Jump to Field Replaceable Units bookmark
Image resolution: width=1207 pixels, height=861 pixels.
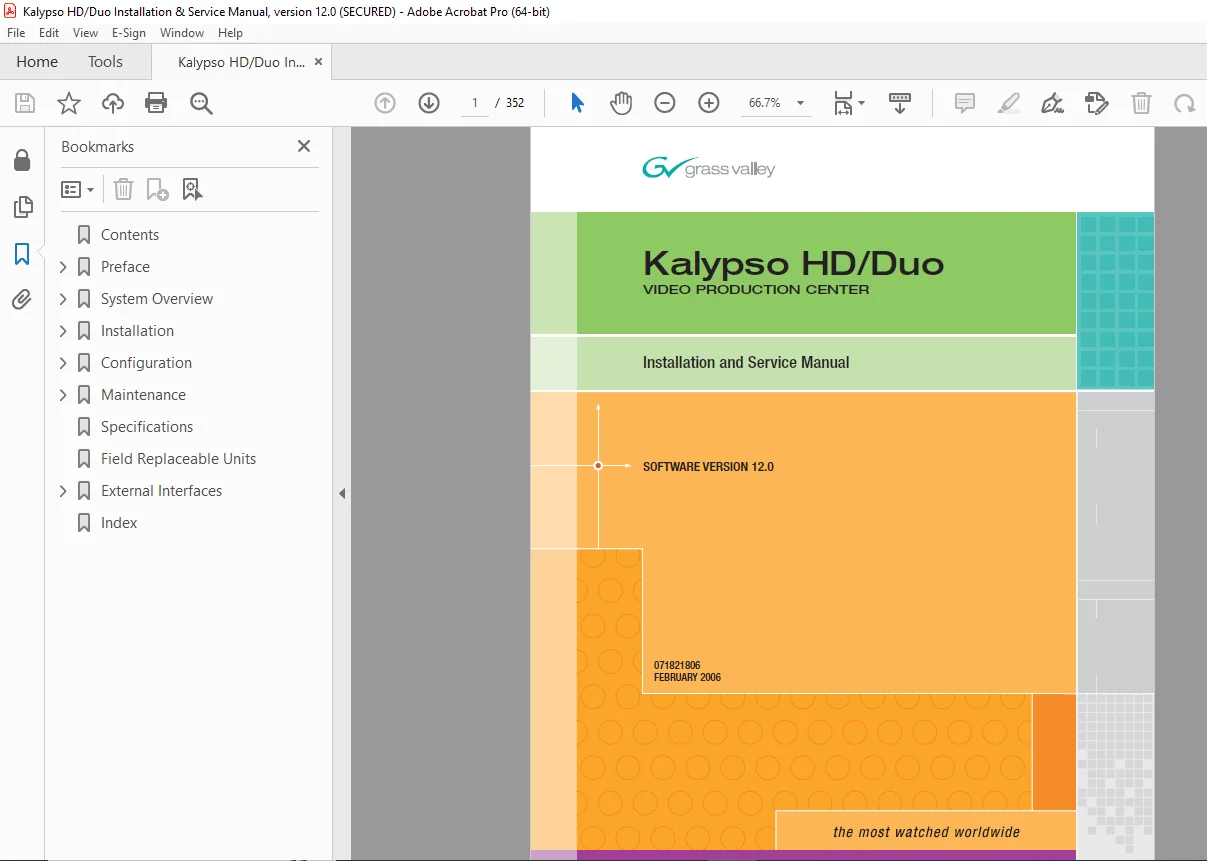[178, 459]
